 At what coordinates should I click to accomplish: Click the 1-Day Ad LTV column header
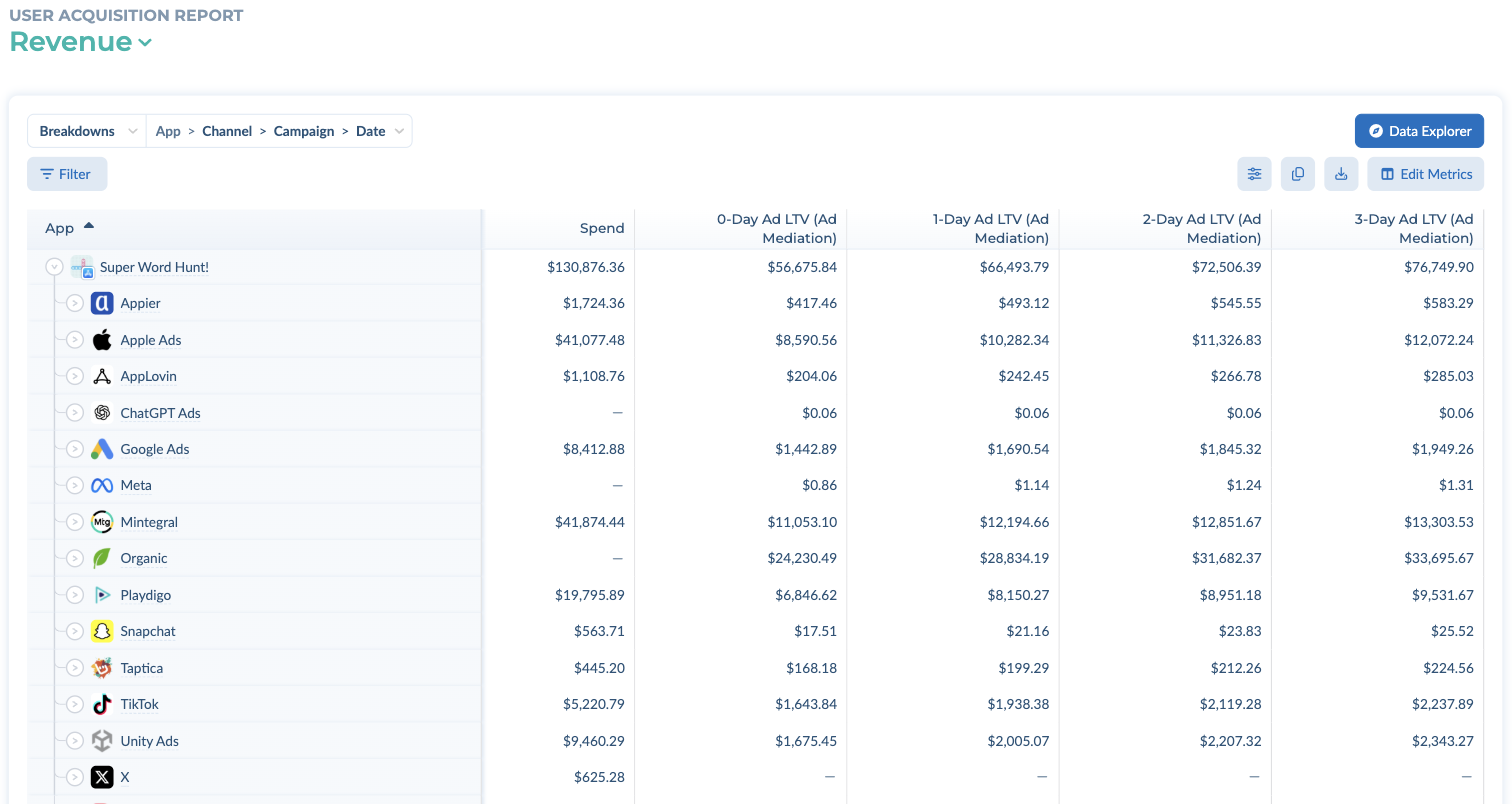990,228
